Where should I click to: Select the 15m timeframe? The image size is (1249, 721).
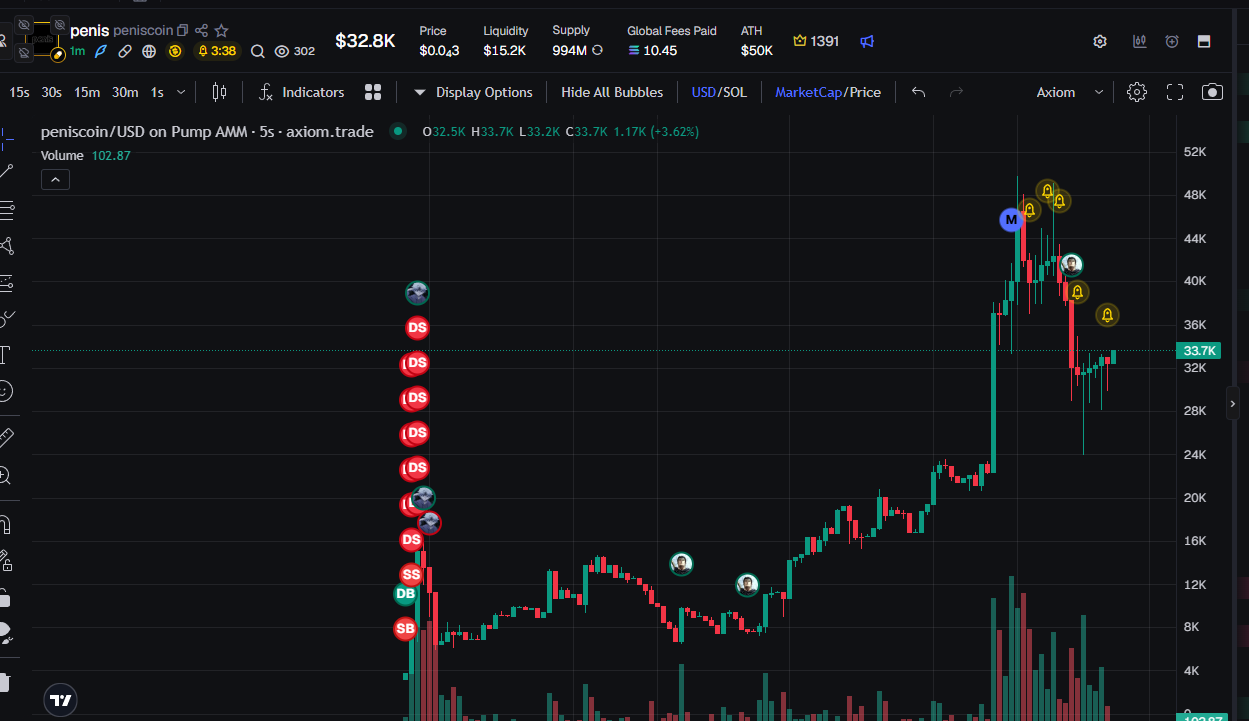click(87, 92)
